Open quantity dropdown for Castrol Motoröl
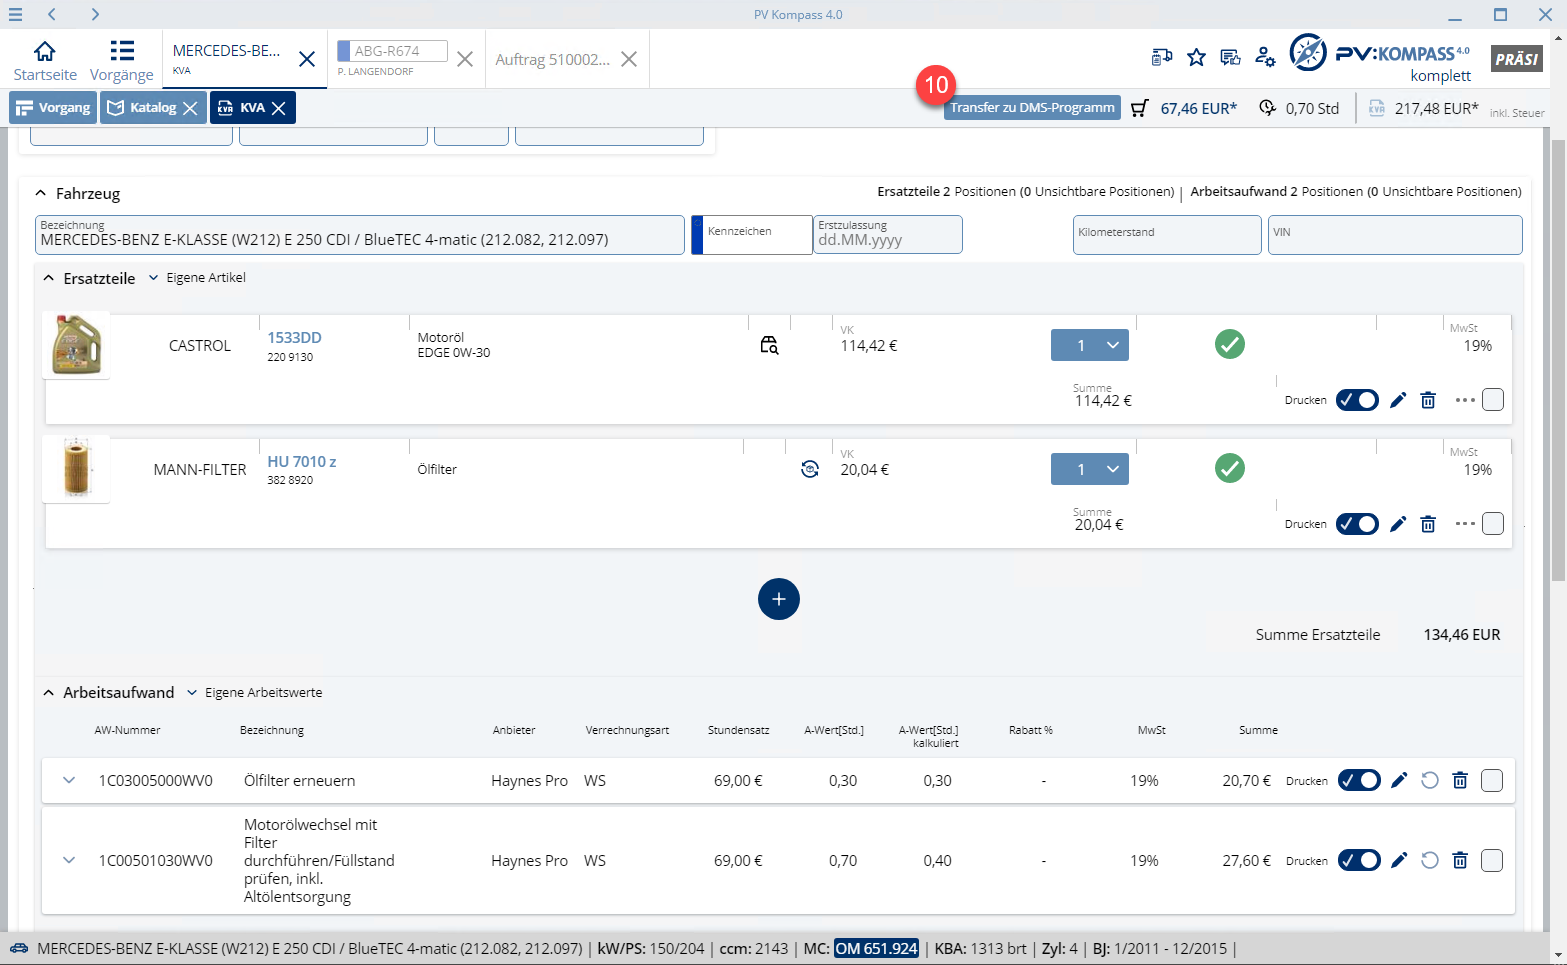Image resolution: width=1567 pixels, height=965 pixels. pos(1090,345)
